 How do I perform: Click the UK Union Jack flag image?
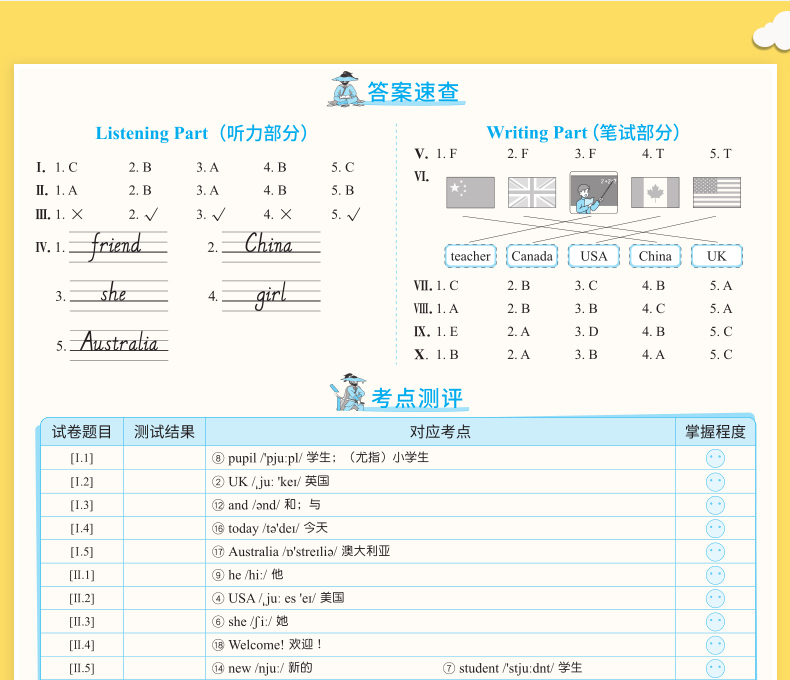pyautogui.click(x=532, y=192)
